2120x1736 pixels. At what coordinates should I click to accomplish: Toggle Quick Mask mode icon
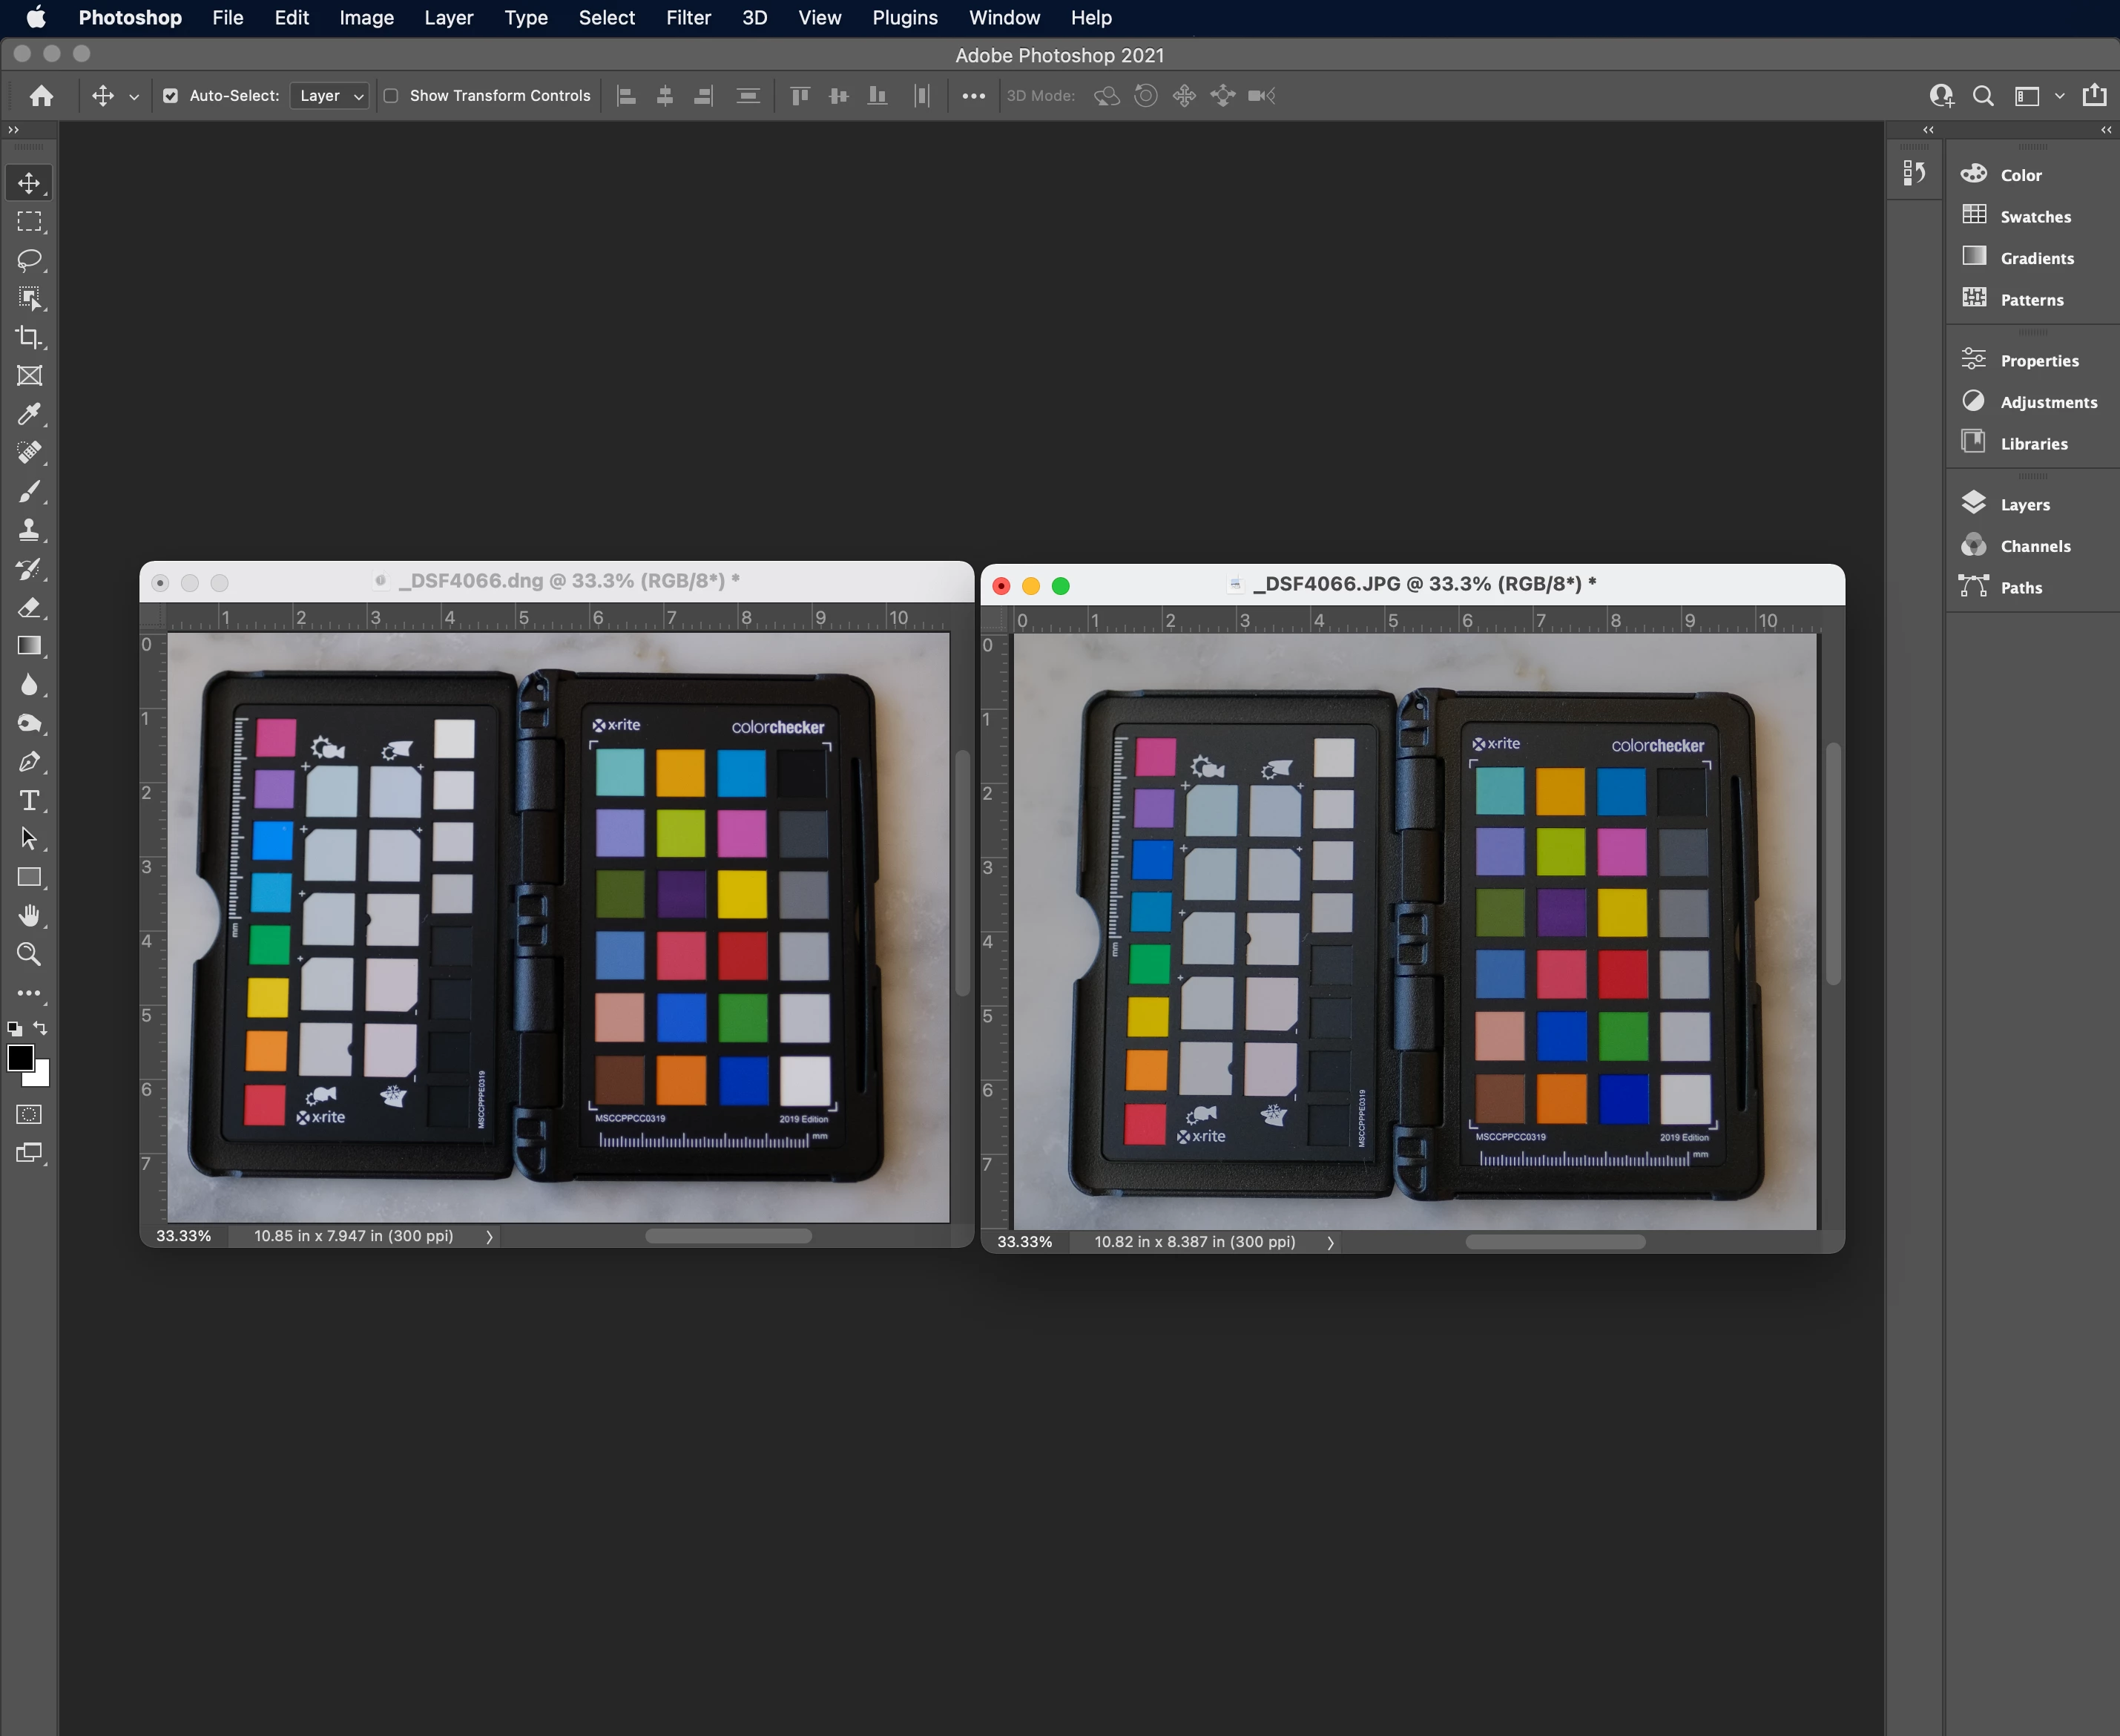click(x=29, y=1114)
